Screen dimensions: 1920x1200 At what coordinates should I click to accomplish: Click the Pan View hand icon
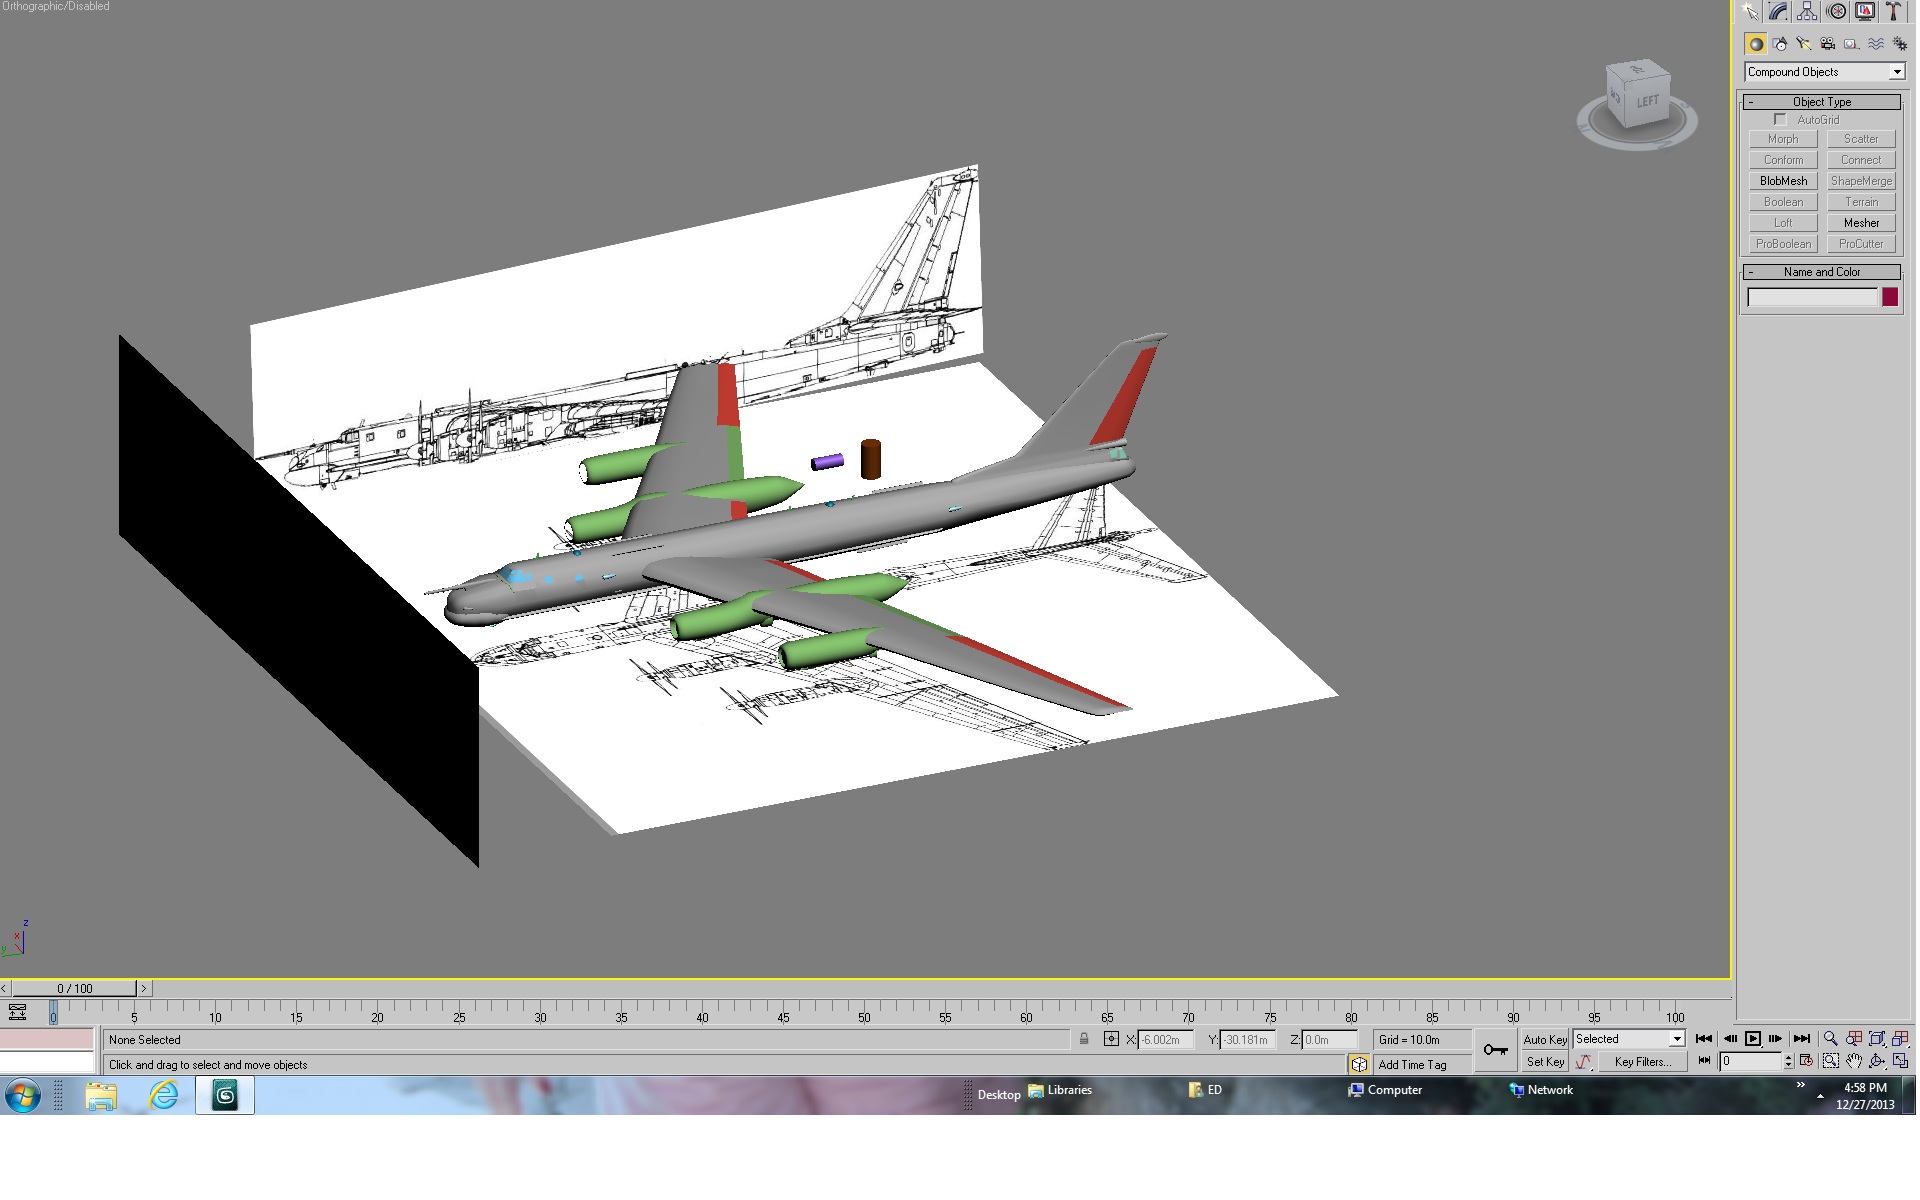tap(1854, 1061)
